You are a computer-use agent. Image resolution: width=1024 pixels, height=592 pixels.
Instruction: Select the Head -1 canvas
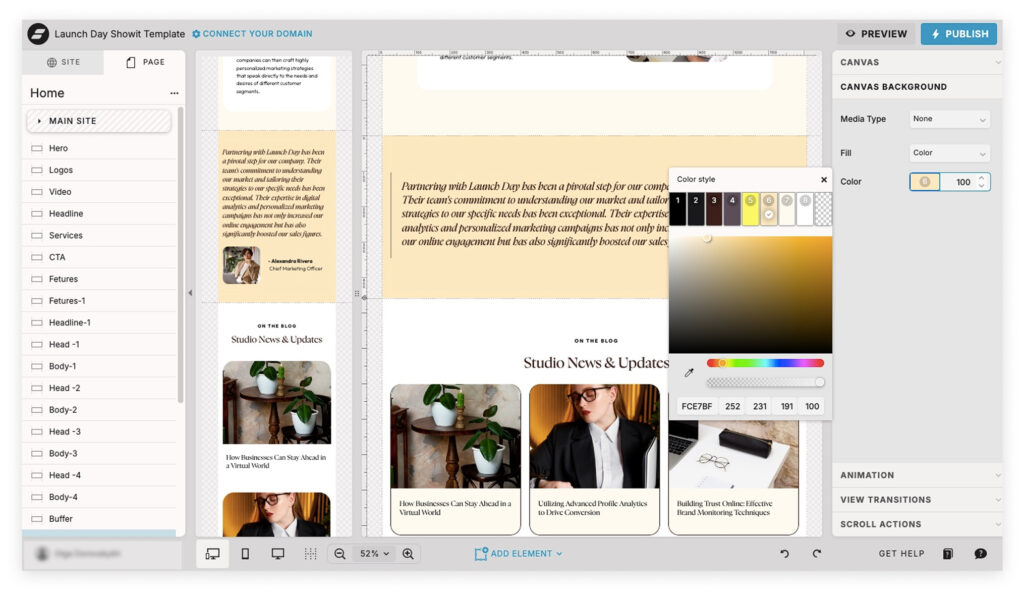click(x=101, y=344)
